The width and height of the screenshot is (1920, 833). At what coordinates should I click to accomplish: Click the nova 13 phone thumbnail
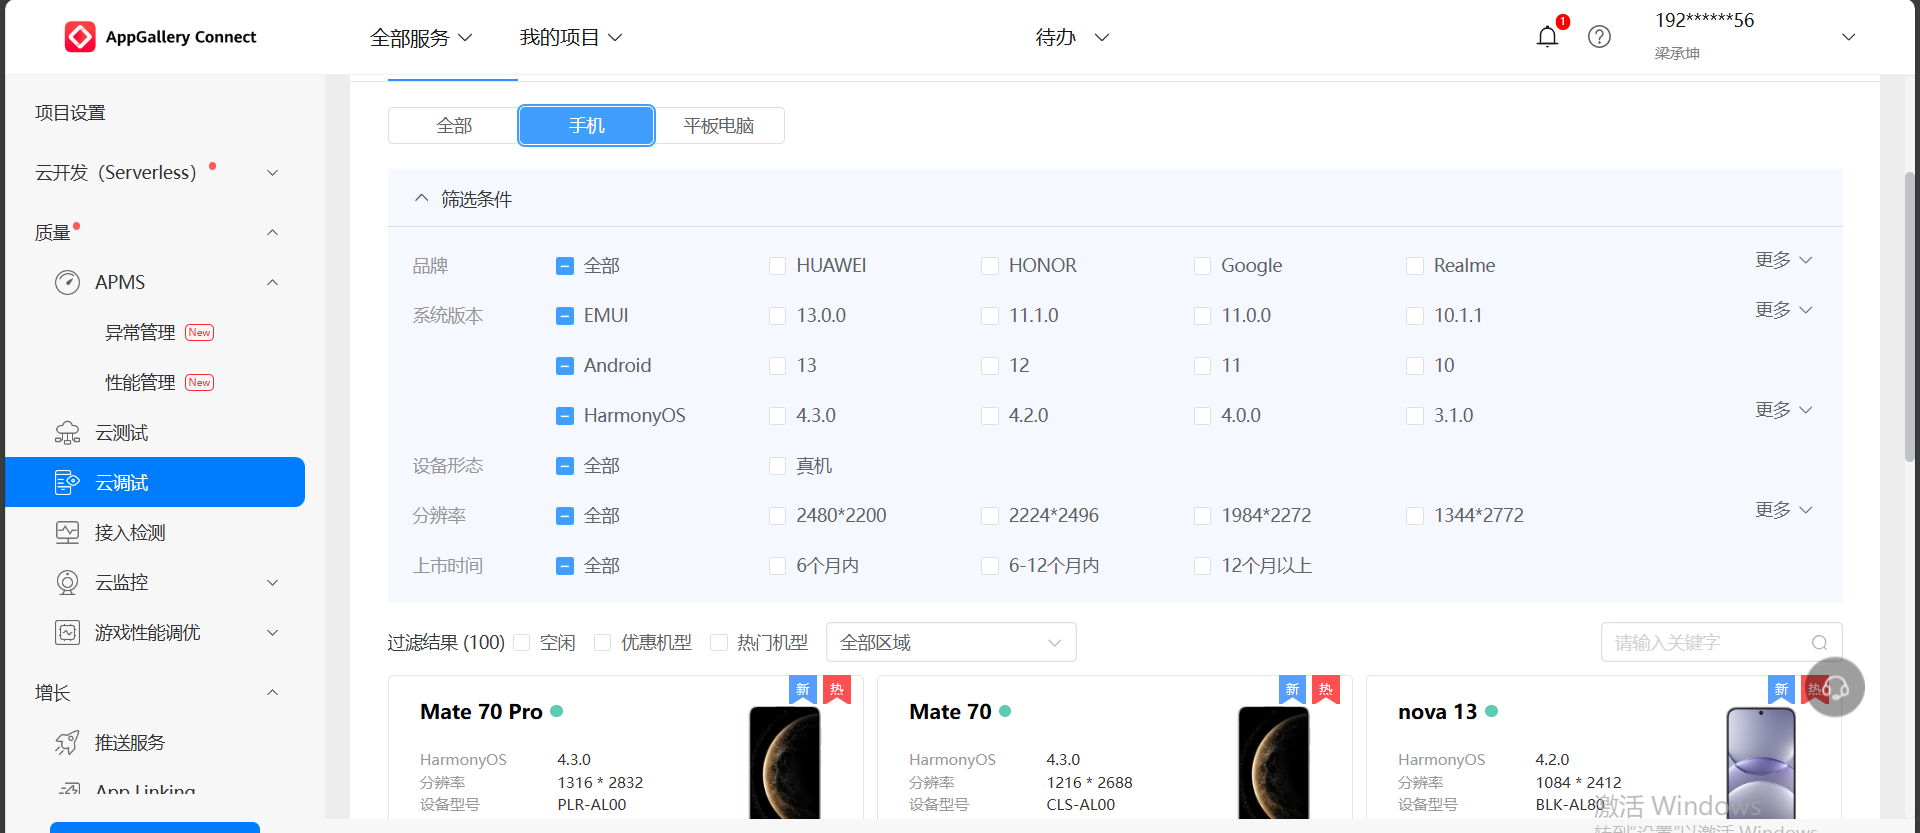point(1761,763)
